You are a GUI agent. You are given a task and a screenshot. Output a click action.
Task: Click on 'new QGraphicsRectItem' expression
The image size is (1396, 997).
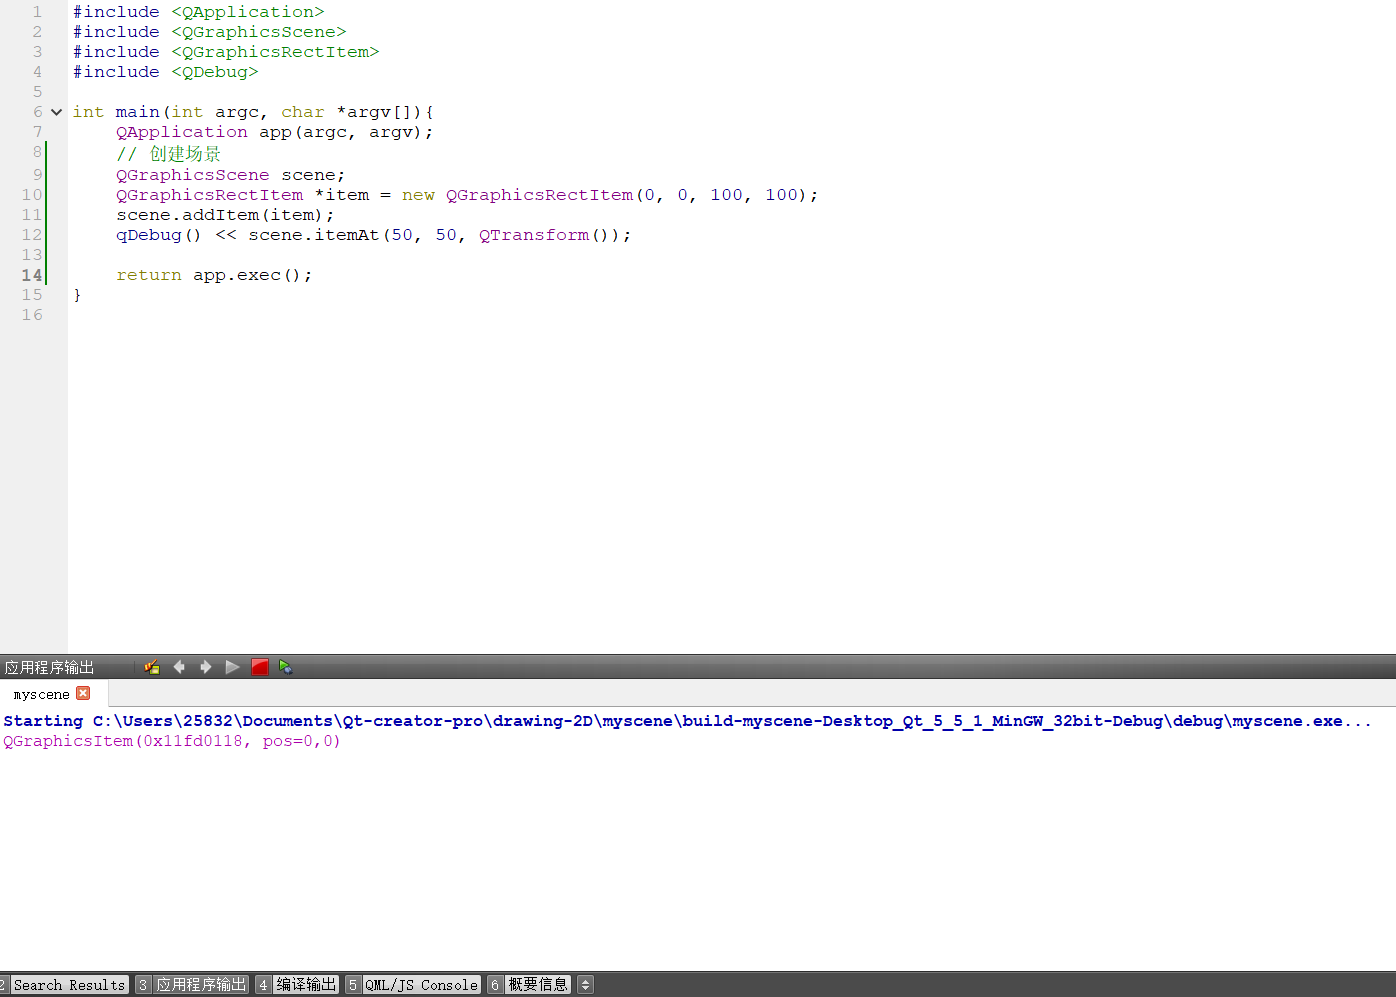pos(518,195)
